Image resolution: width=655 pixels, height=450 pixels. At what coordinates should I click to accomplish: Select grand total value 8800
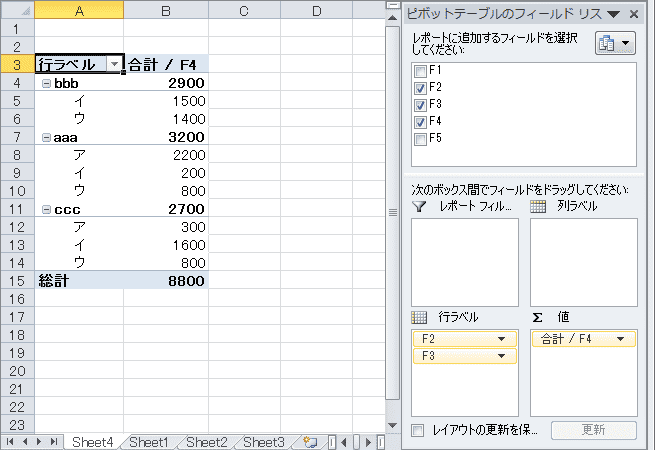tap(166, 281)
